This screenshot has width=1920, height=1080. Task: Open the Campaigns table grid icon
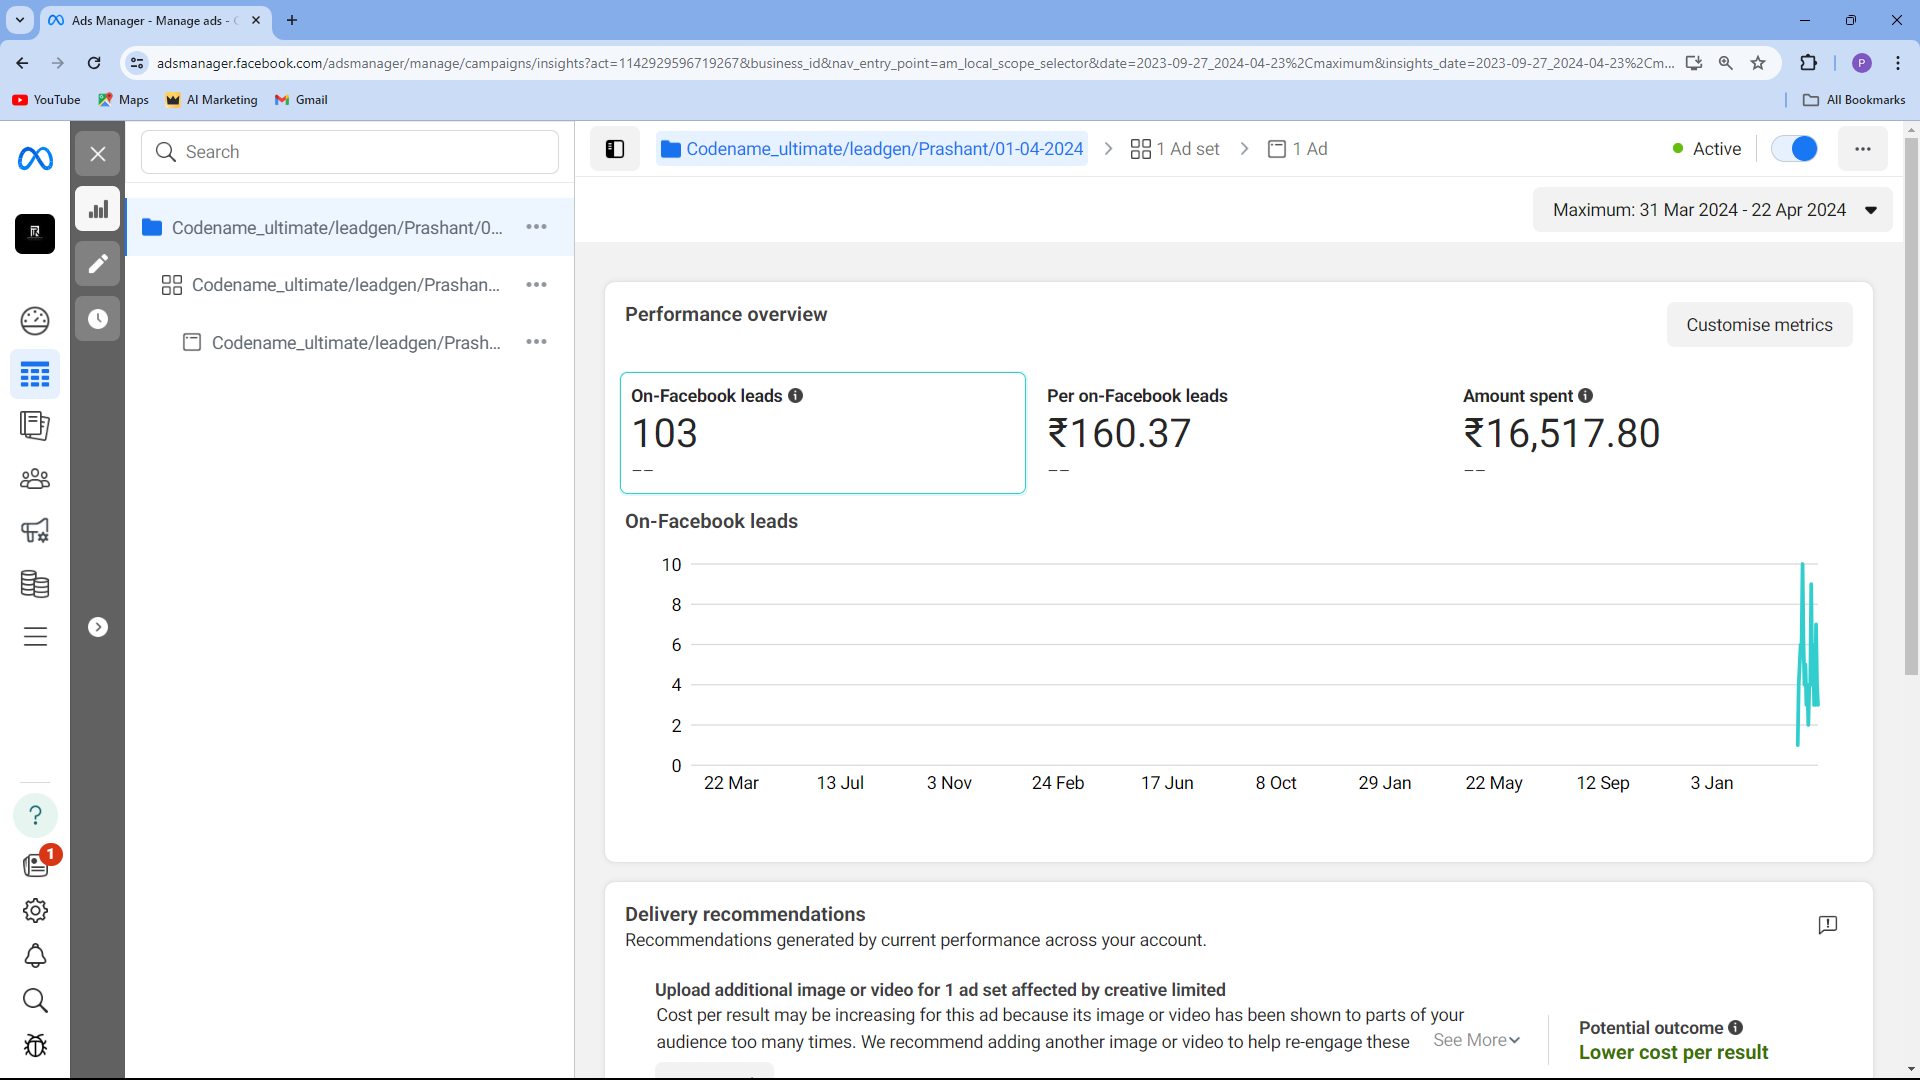pyautogui.click(x=35, y=375)
